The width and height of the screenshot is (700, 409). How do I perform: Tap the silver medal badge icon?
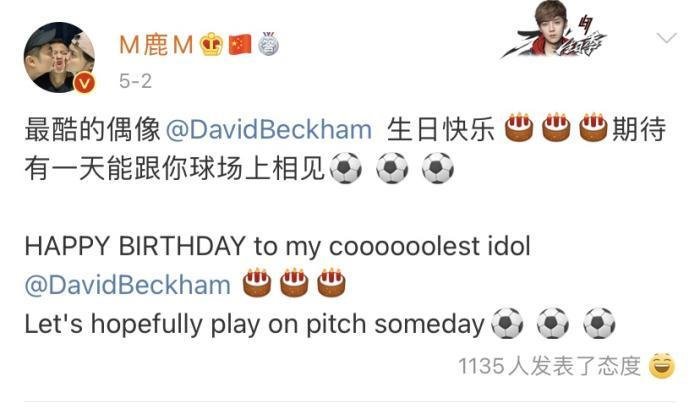click(268, 44)
